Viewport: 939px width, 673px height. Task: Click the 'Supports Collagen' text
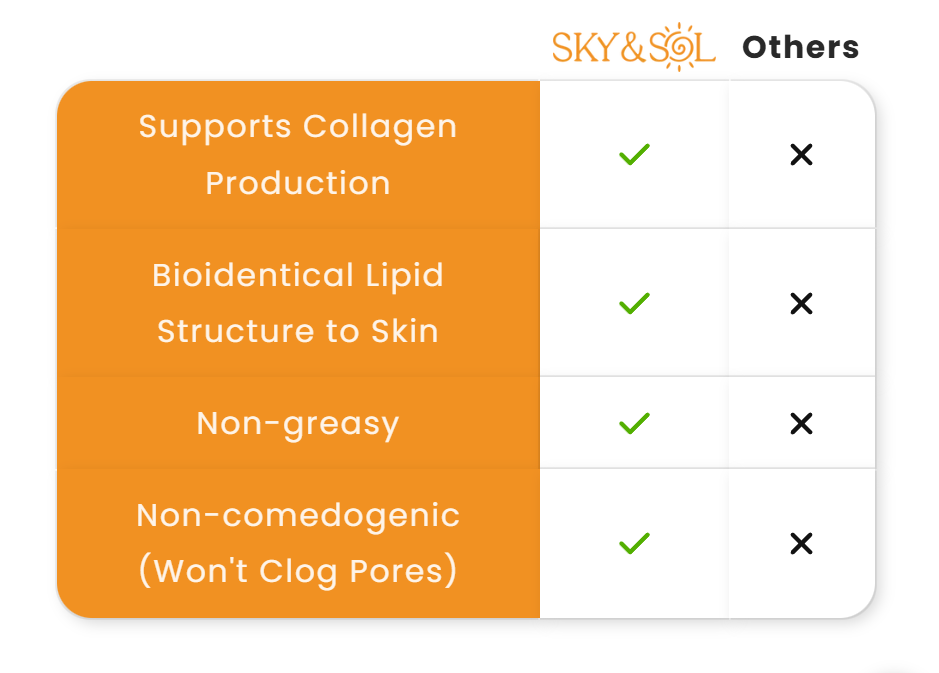coord(297,127)
